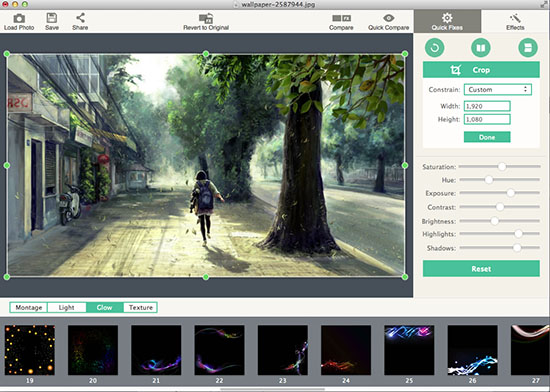Click the Brightness slider handle
This screenshot has width=550, height=392.
coord(495,221)
